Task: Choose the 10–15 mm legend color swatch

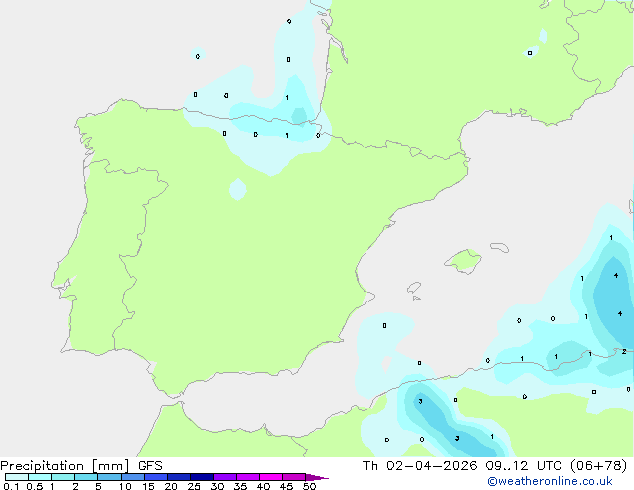Action: 133,477
